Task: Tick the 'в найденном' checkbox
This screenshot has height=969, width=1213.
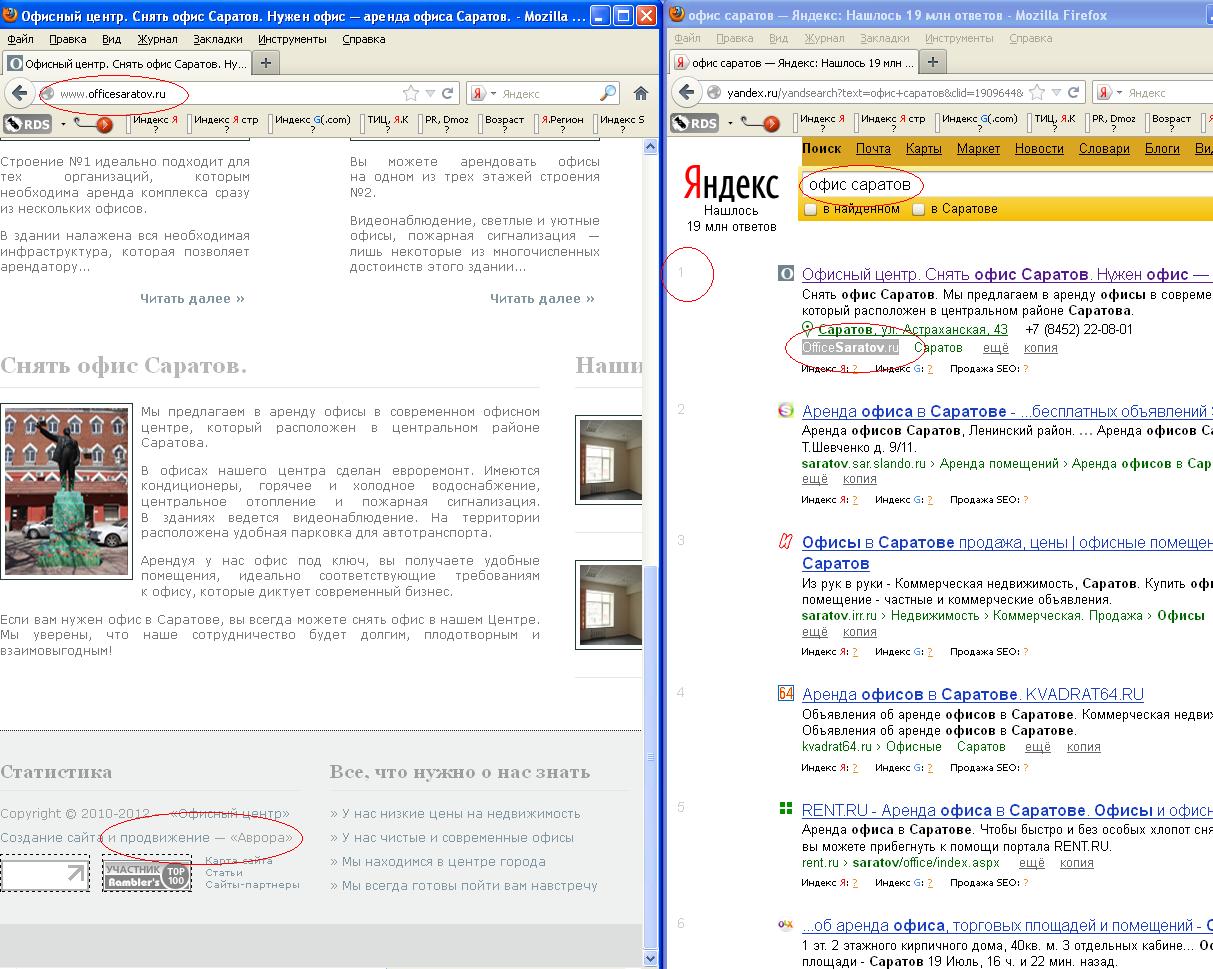Action: click(811, 209)
